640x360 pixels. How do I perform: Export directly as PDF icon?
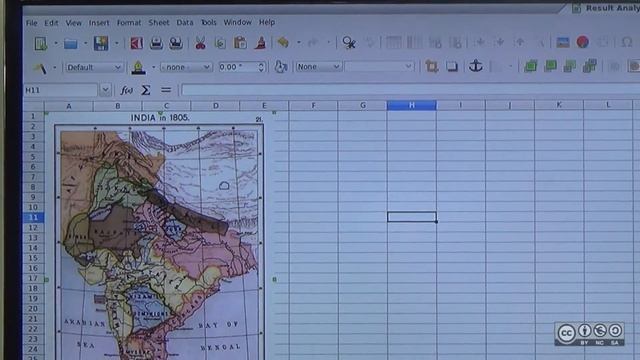click(136, 43)
